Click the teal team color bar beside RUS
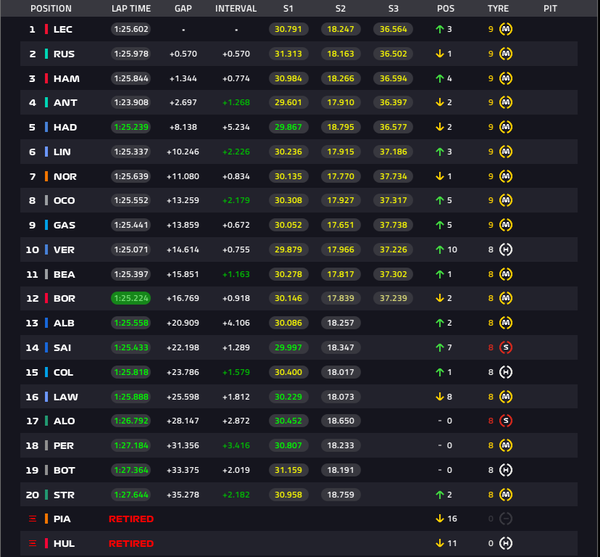Screen dimensions: 600x557 (x=46, y=54)
